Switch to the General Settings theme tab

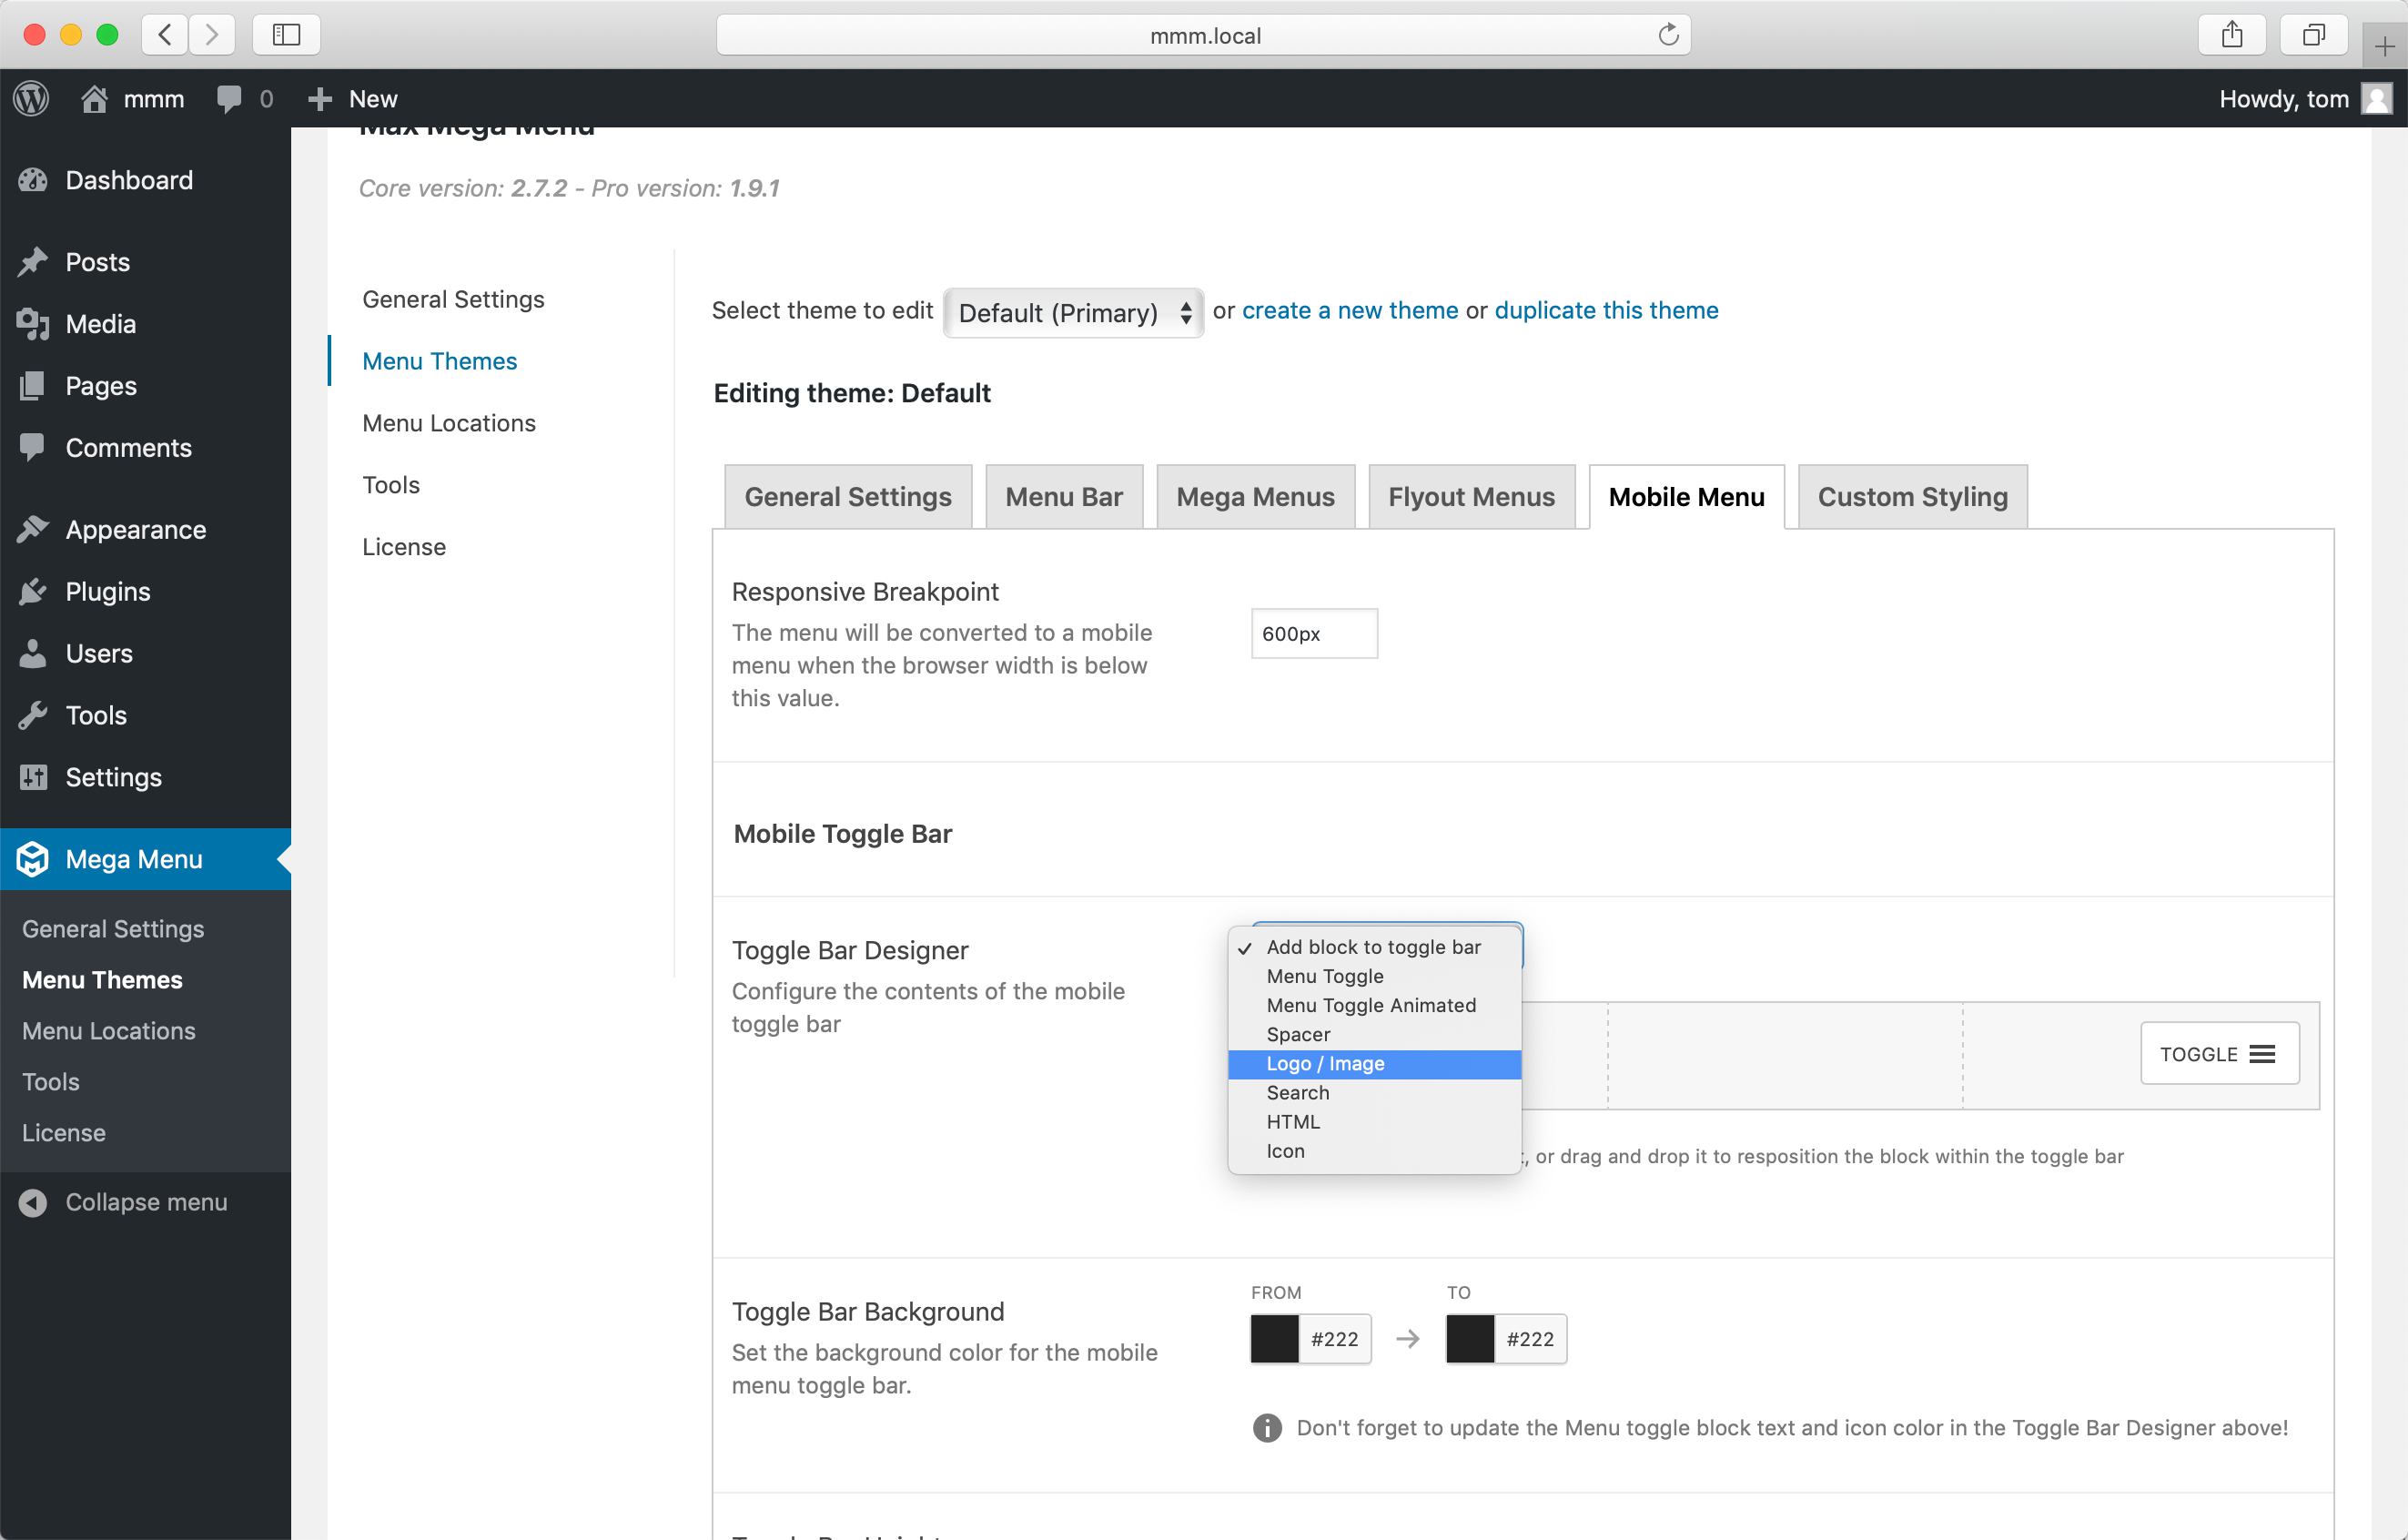point(848,497)
